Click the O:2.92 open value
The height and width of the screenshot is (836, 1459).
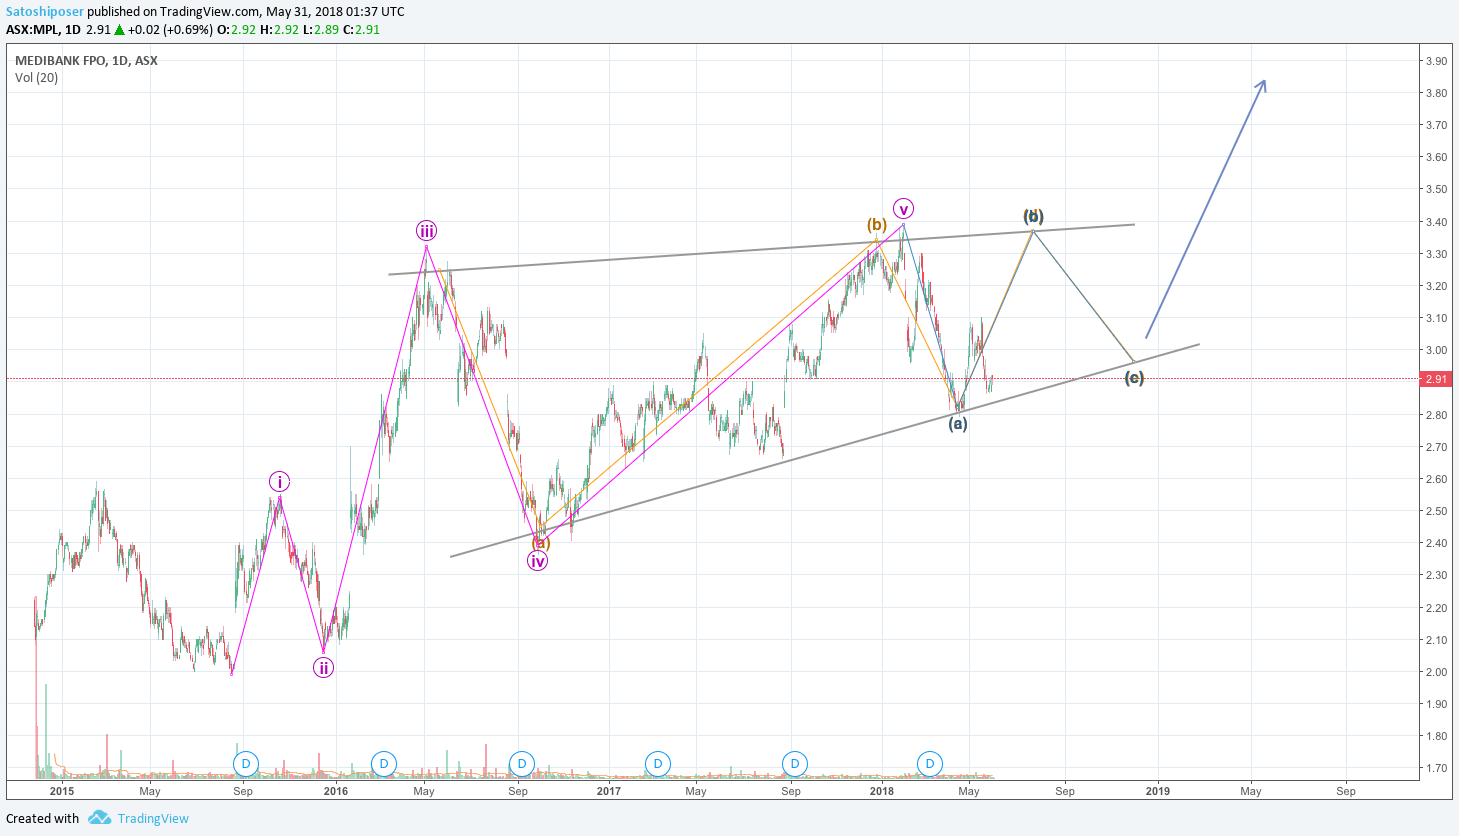(x=238, y=30)
